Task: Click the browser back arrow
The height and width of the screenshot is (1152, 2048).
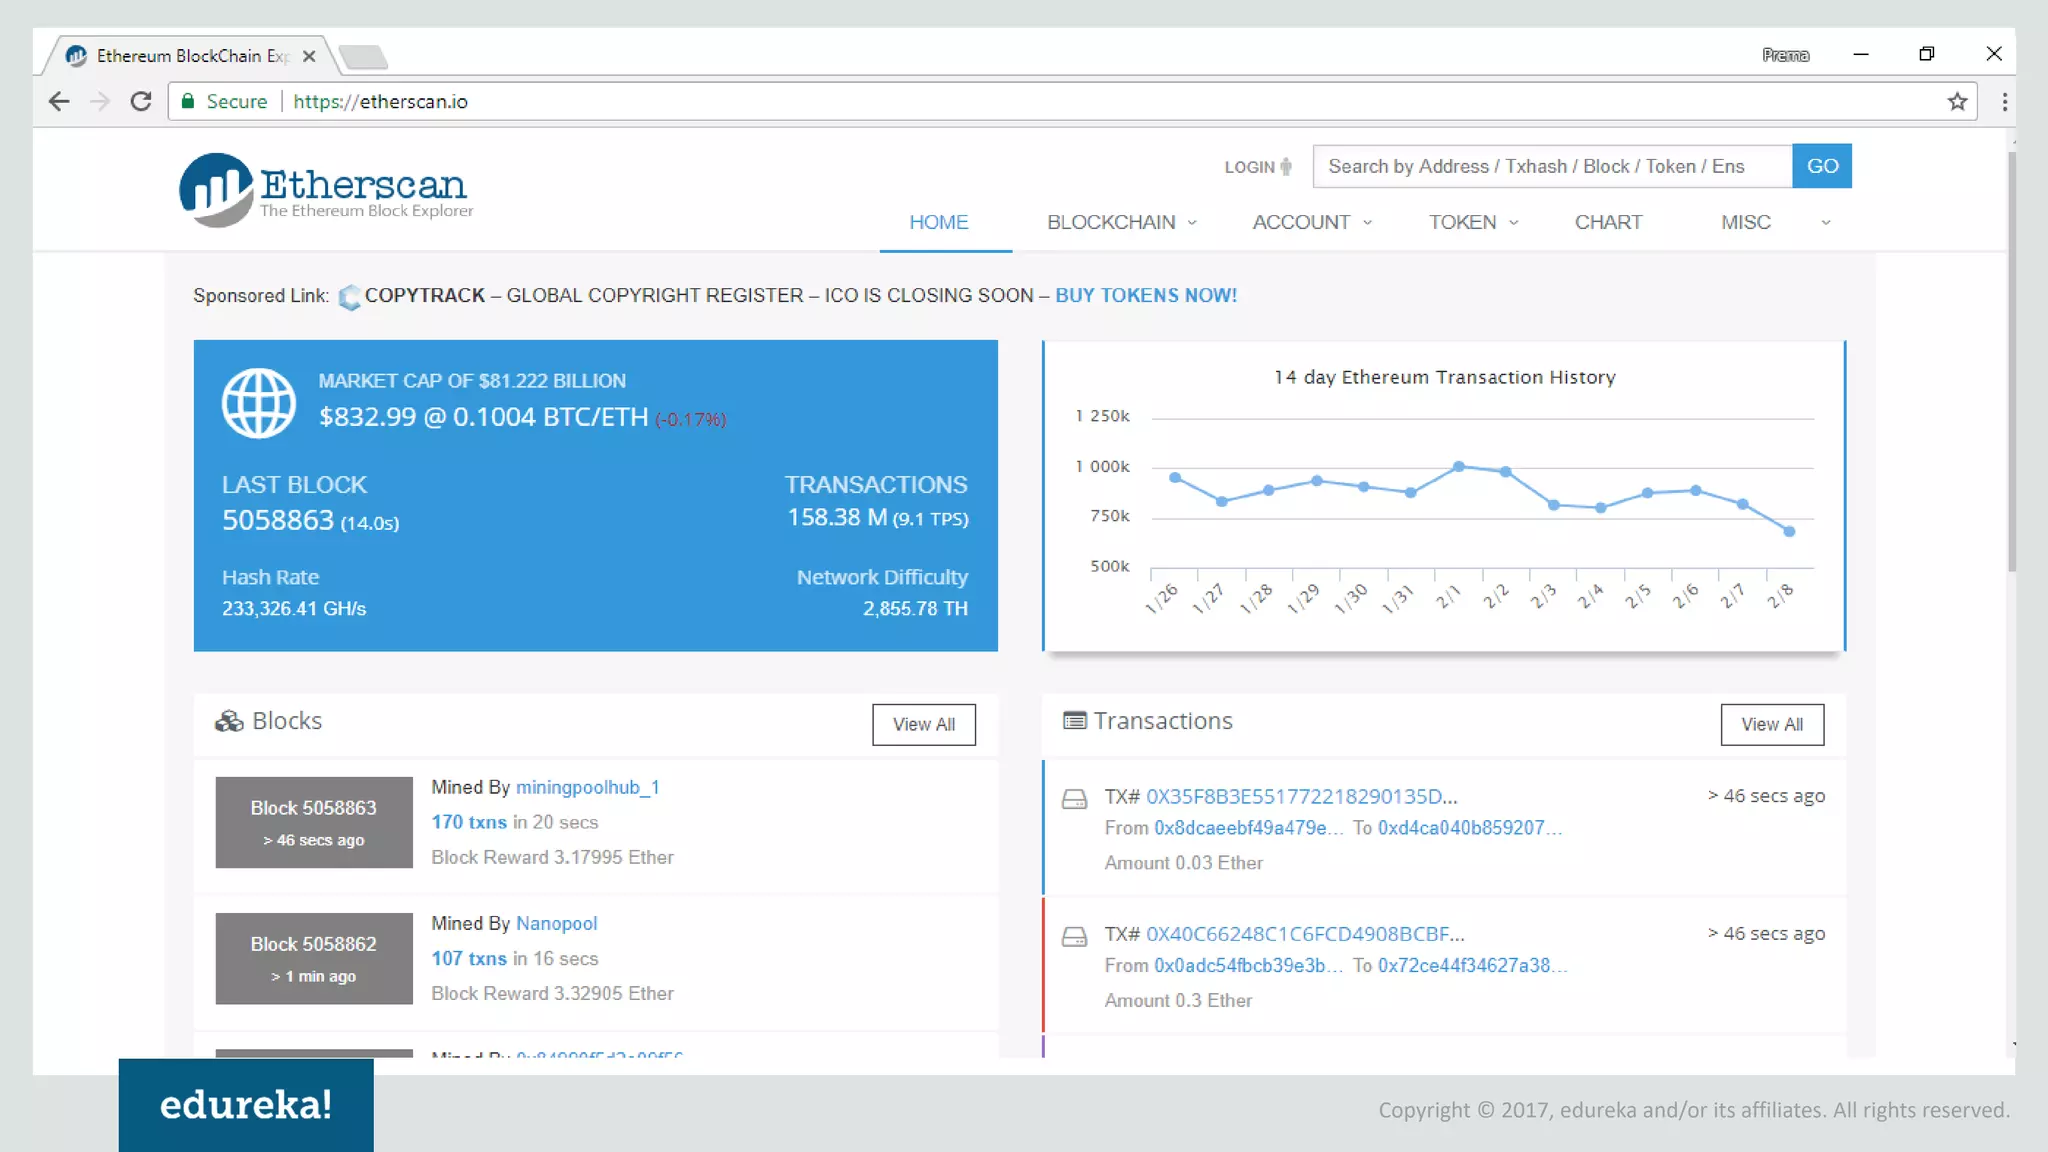Action: coord(59,101)
